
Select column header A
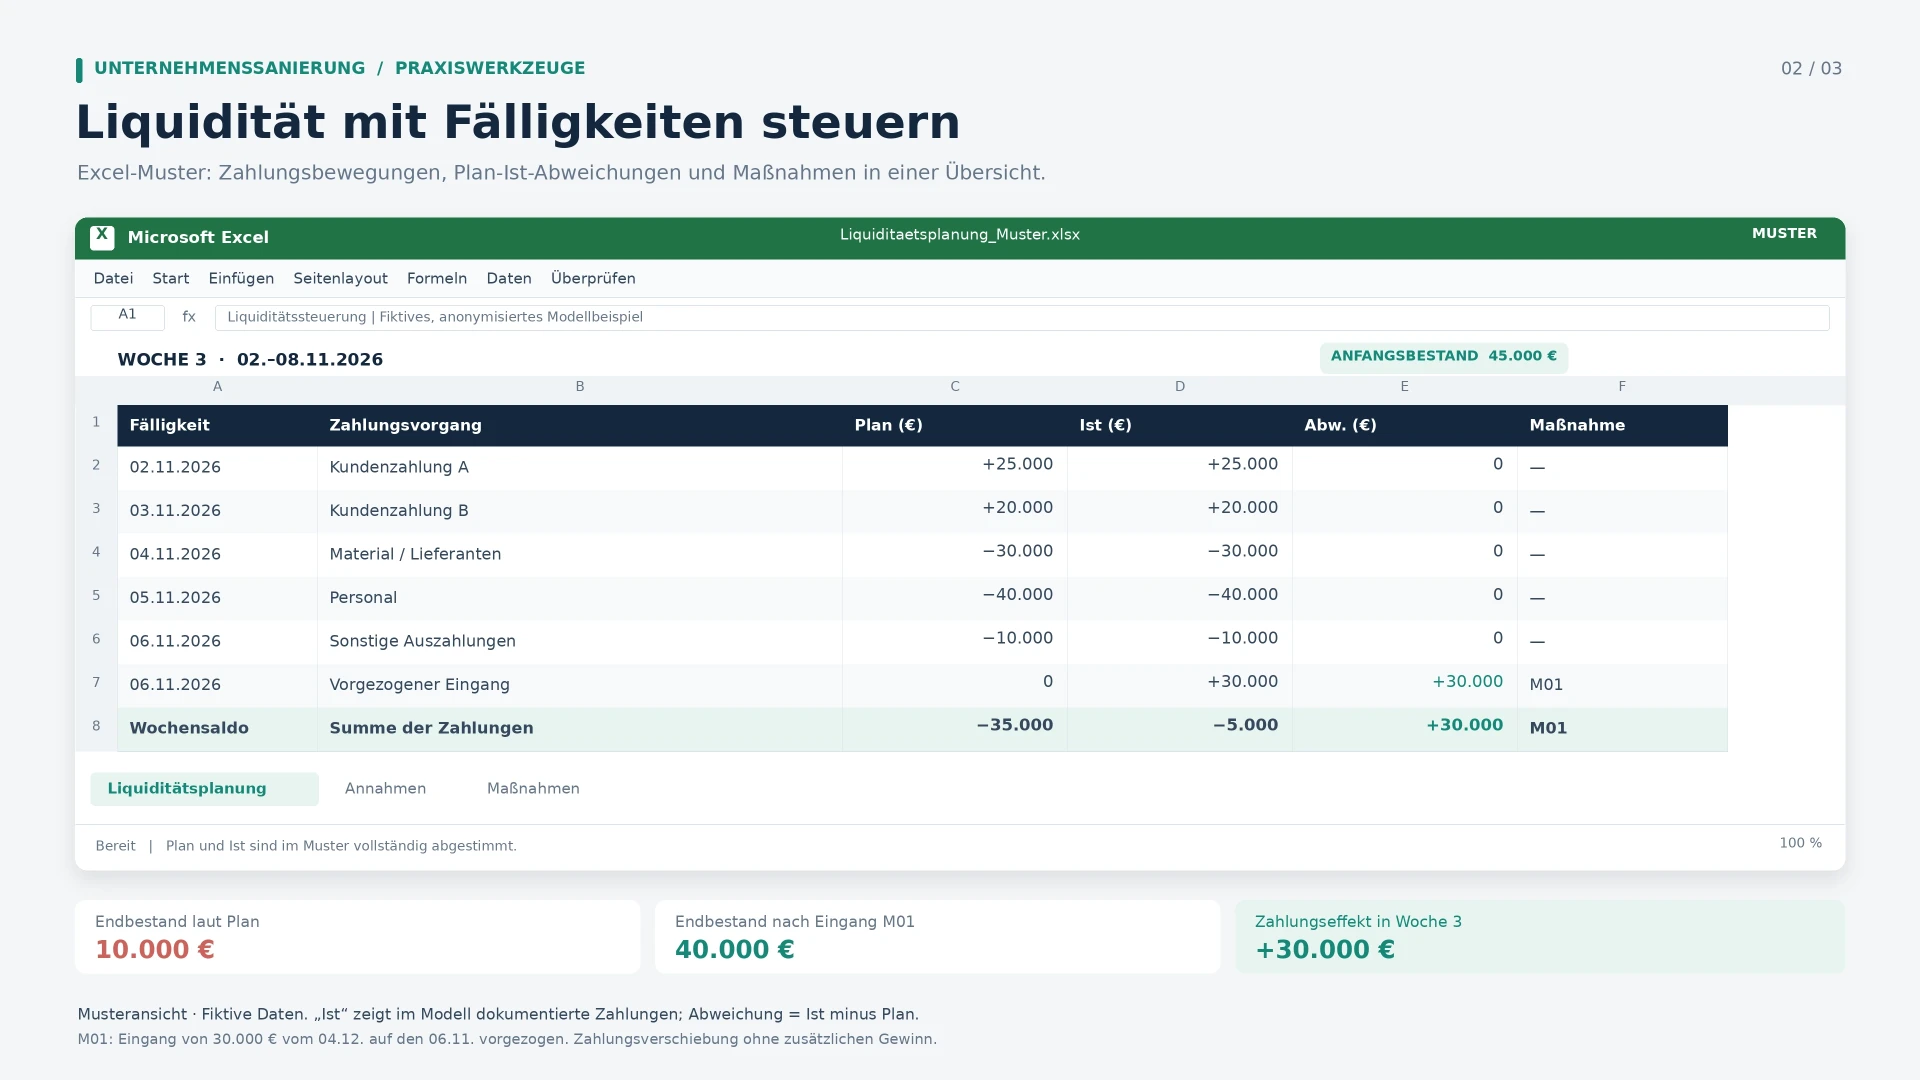coord(217,386)
